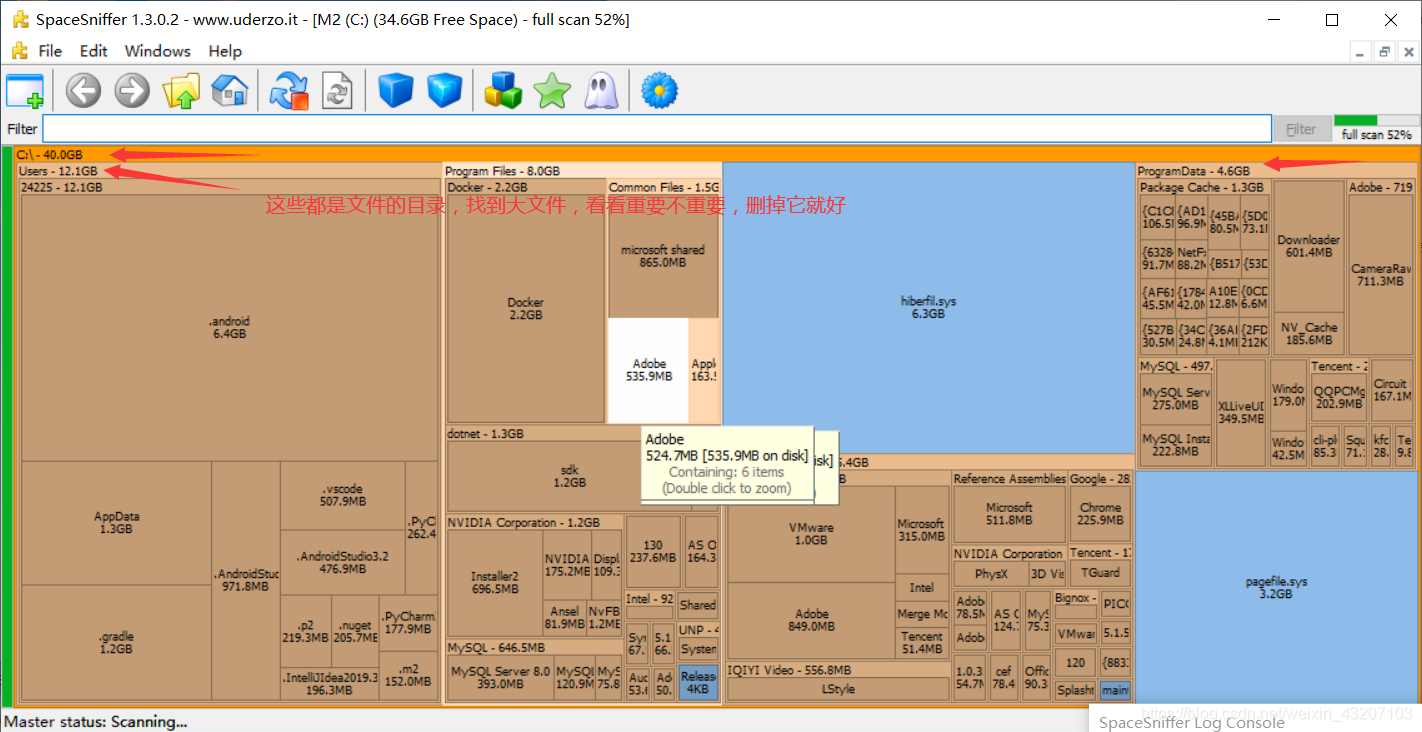Click the new view window icon
Viewport: 1422px width, 732px height.
(x=25, y=91)
